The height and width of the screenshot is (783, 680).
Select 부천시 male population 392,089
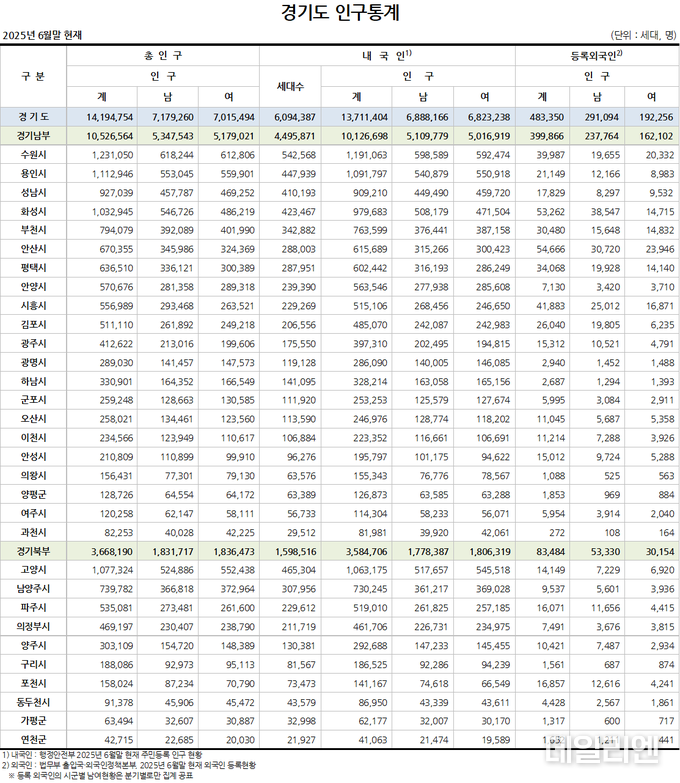tap(176, 230)
